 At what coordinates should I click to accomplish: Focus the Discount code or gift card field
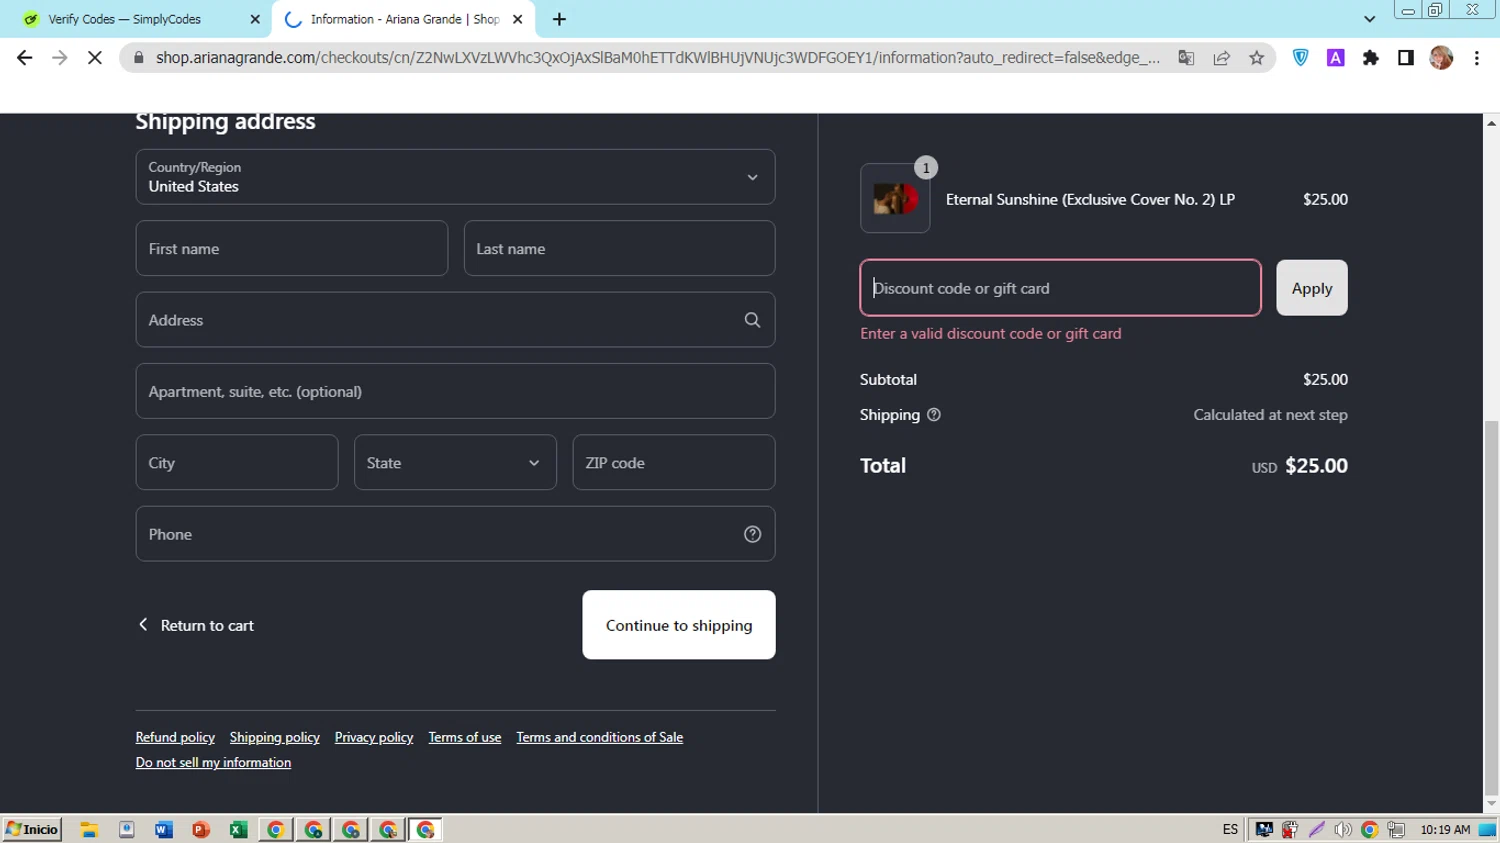1060,288
